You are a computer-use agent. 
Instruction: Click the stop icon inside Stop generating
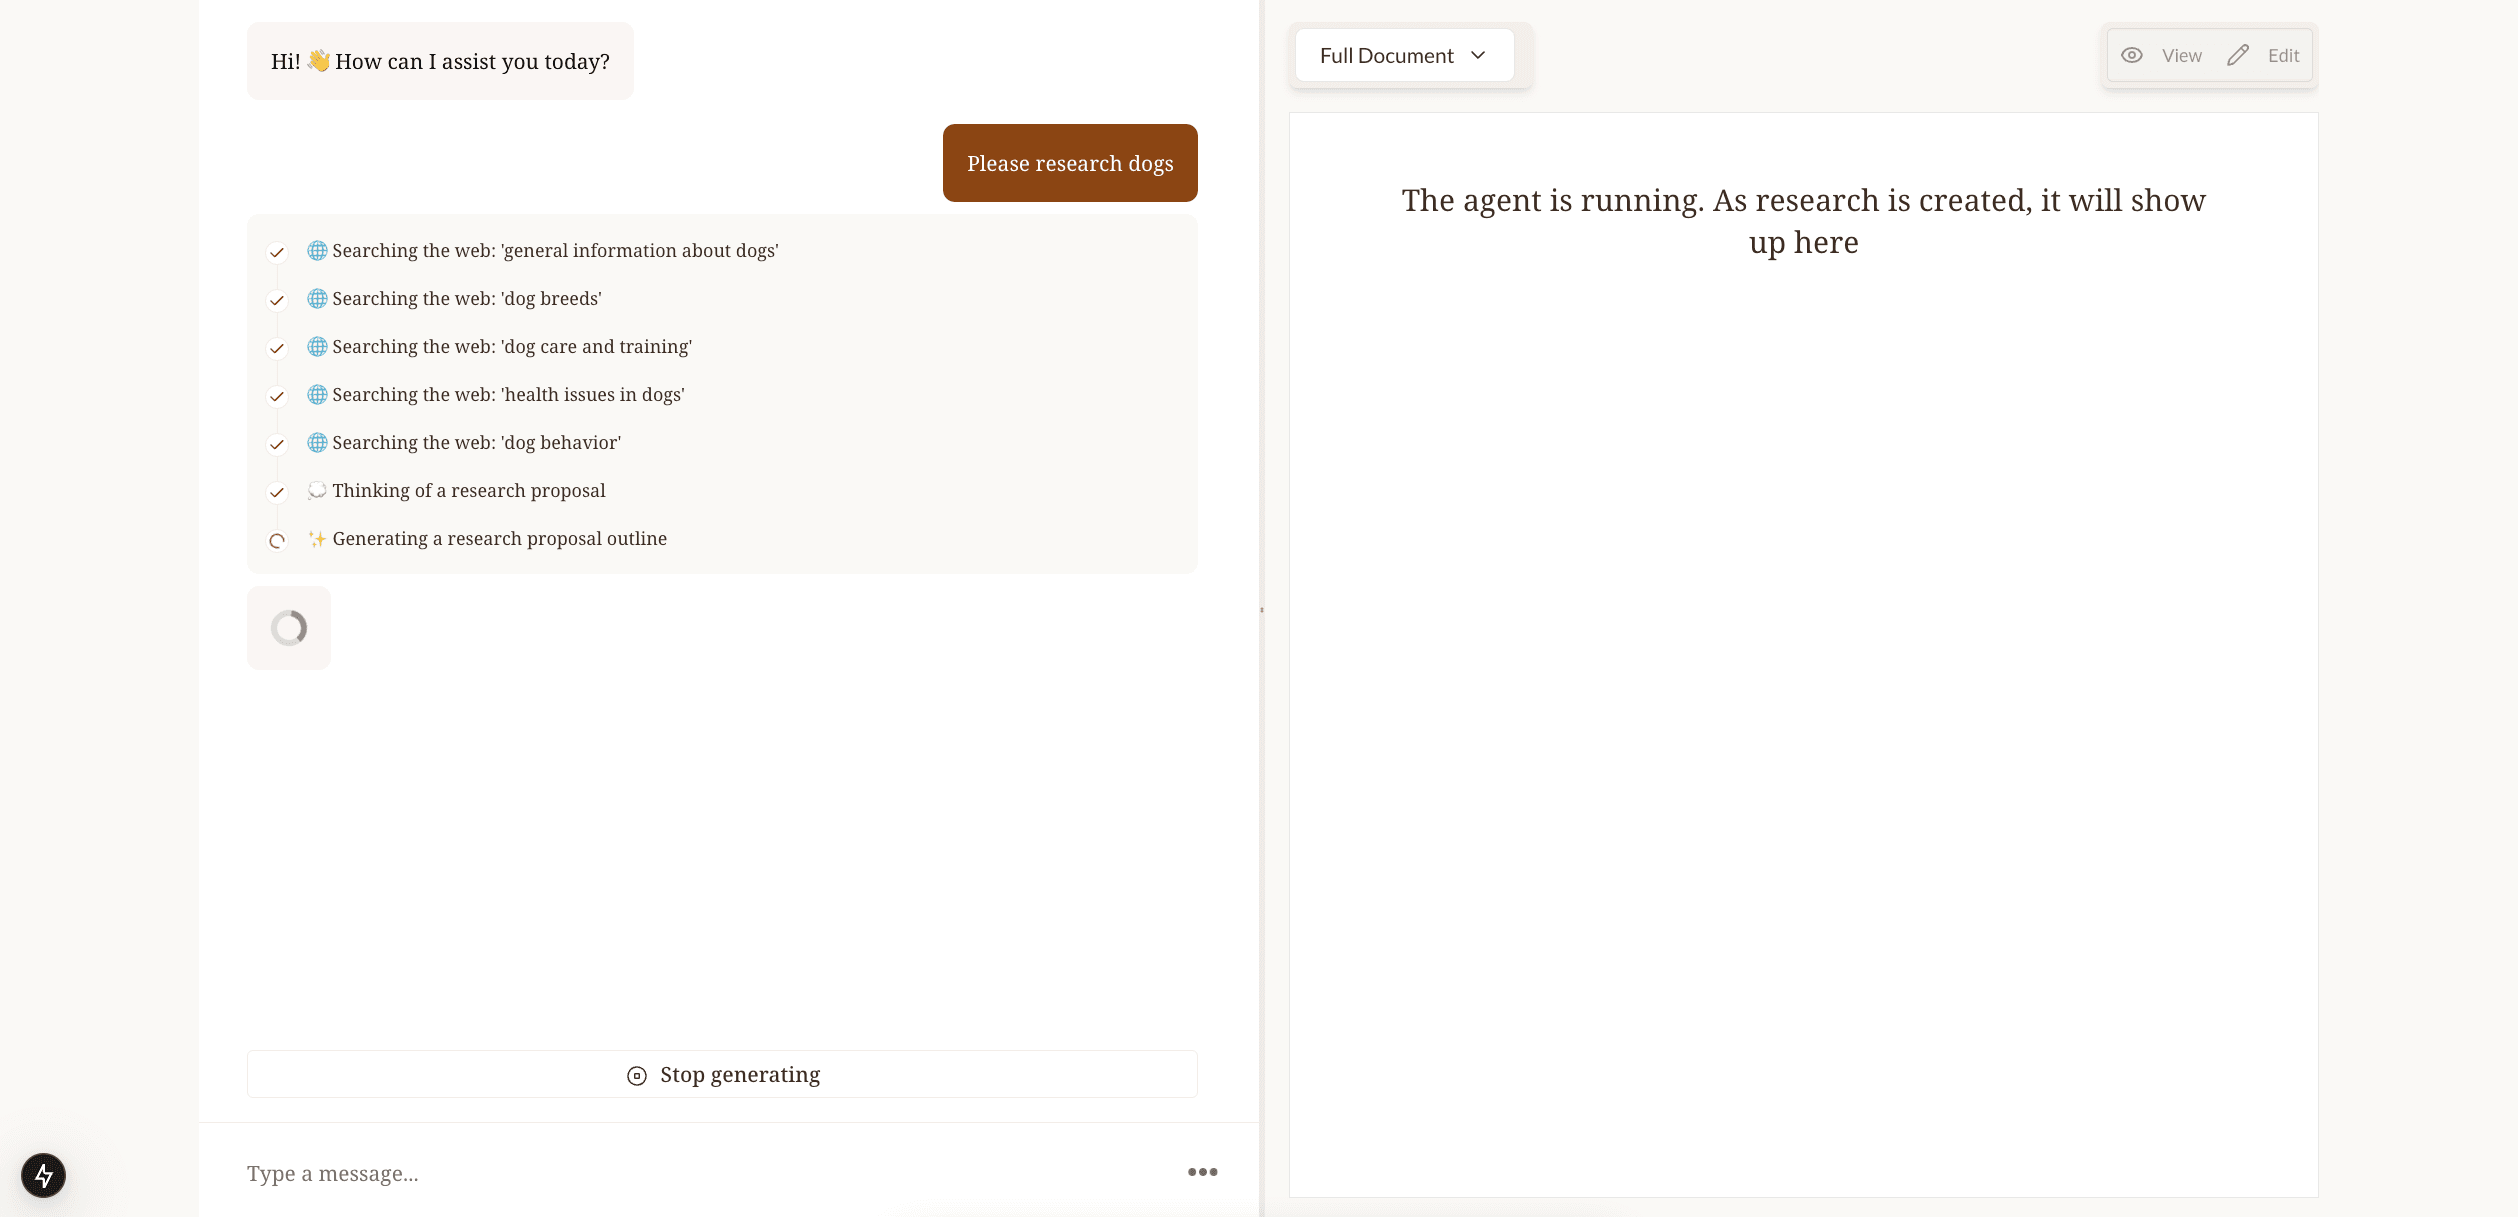[636, 1077]
